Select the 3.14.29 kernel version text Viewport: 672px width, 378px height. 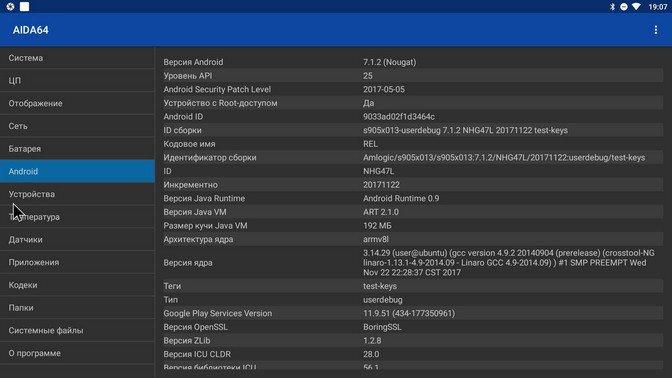[x=509, y=263]
